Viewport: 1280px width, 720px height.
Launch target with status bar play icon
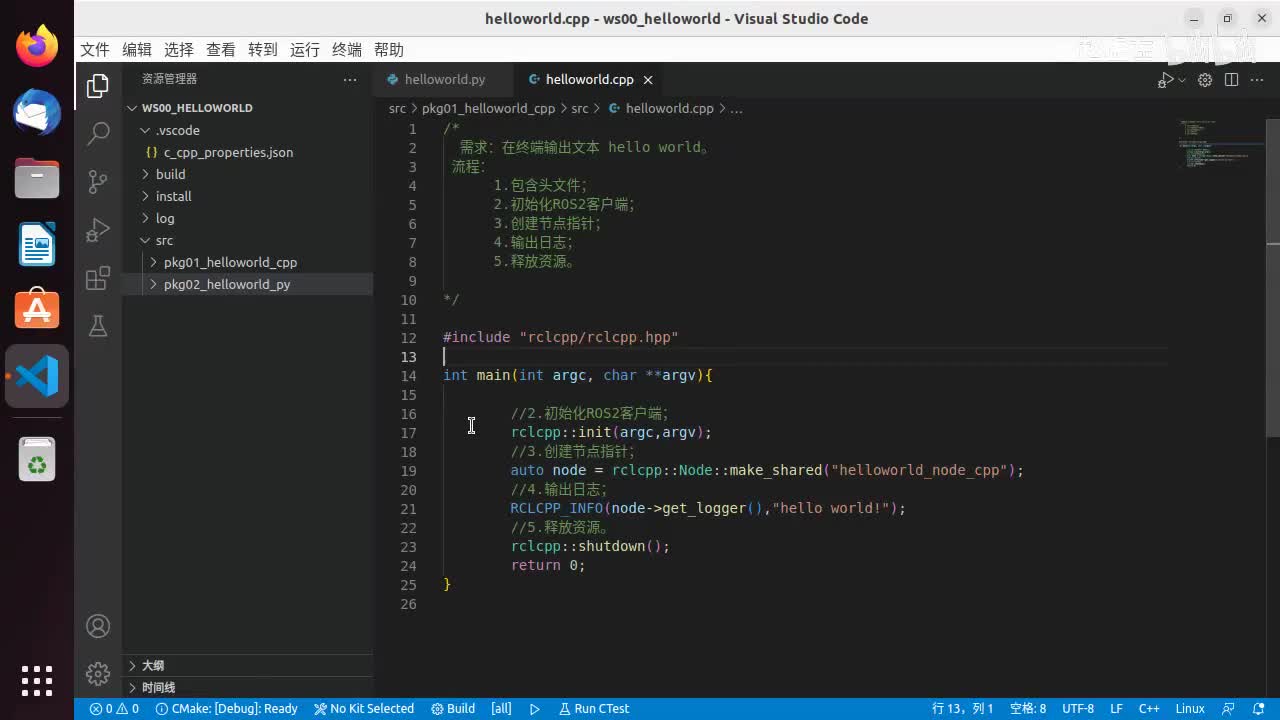[x=535, y=709]
